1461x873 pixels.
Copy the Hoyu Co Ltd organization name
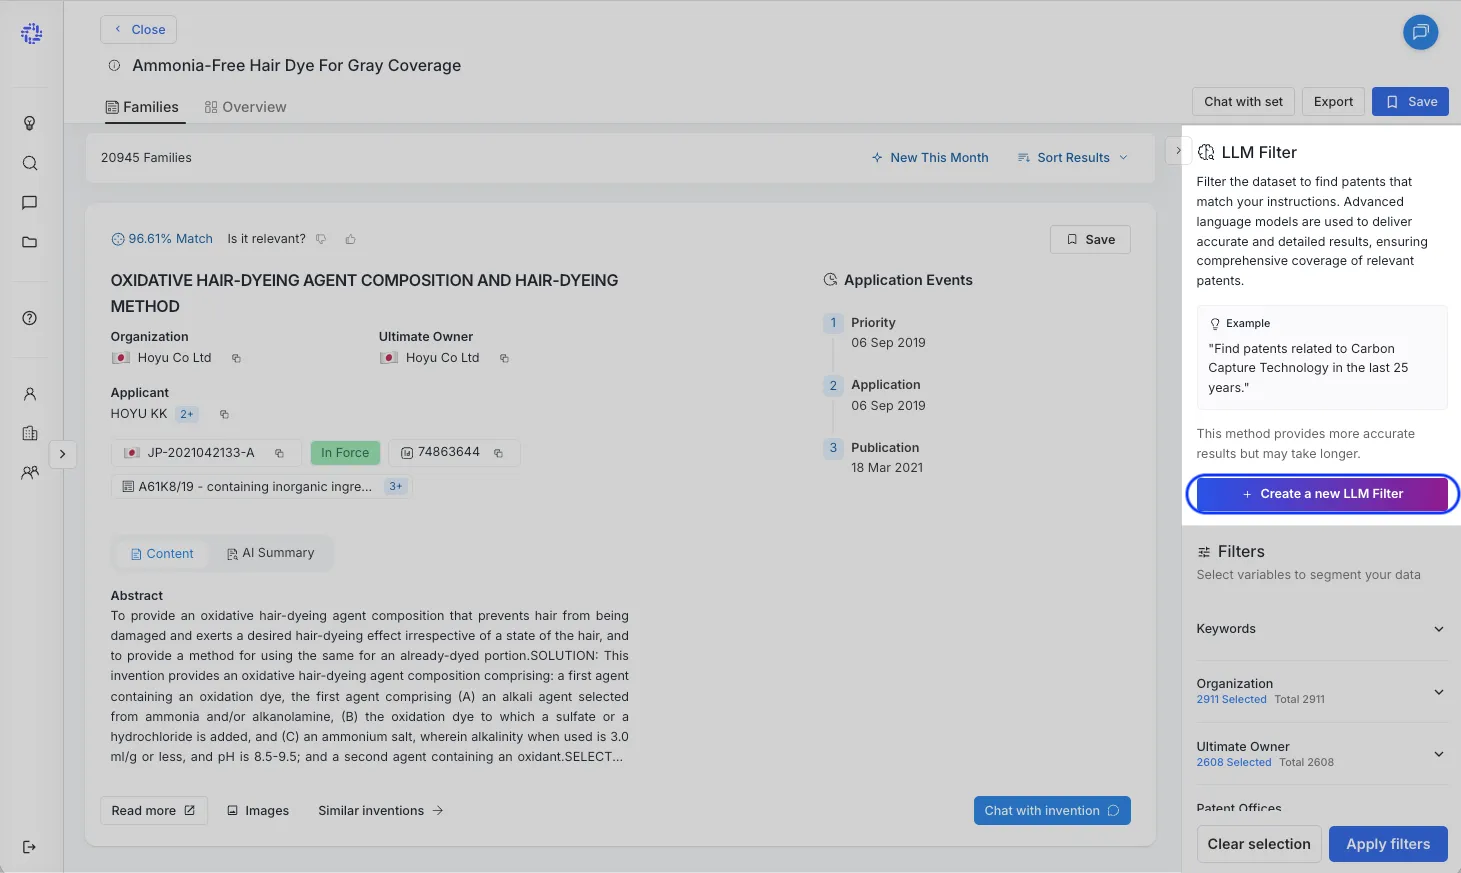(236, 358)
